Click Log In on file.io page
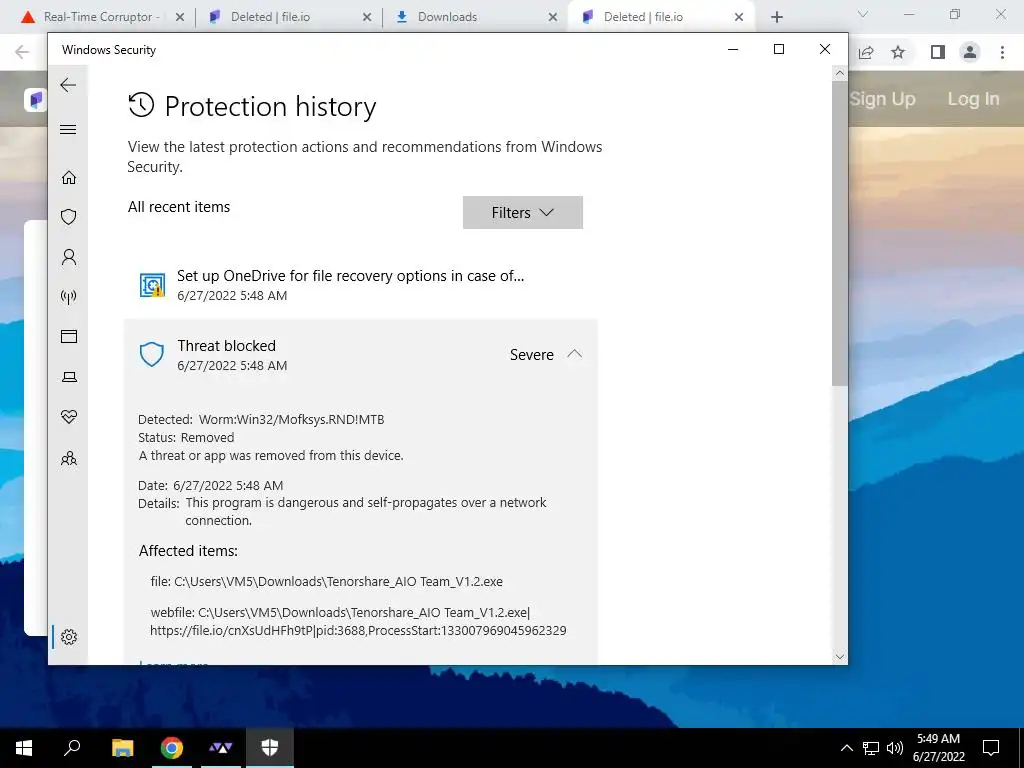 (973, 99)
